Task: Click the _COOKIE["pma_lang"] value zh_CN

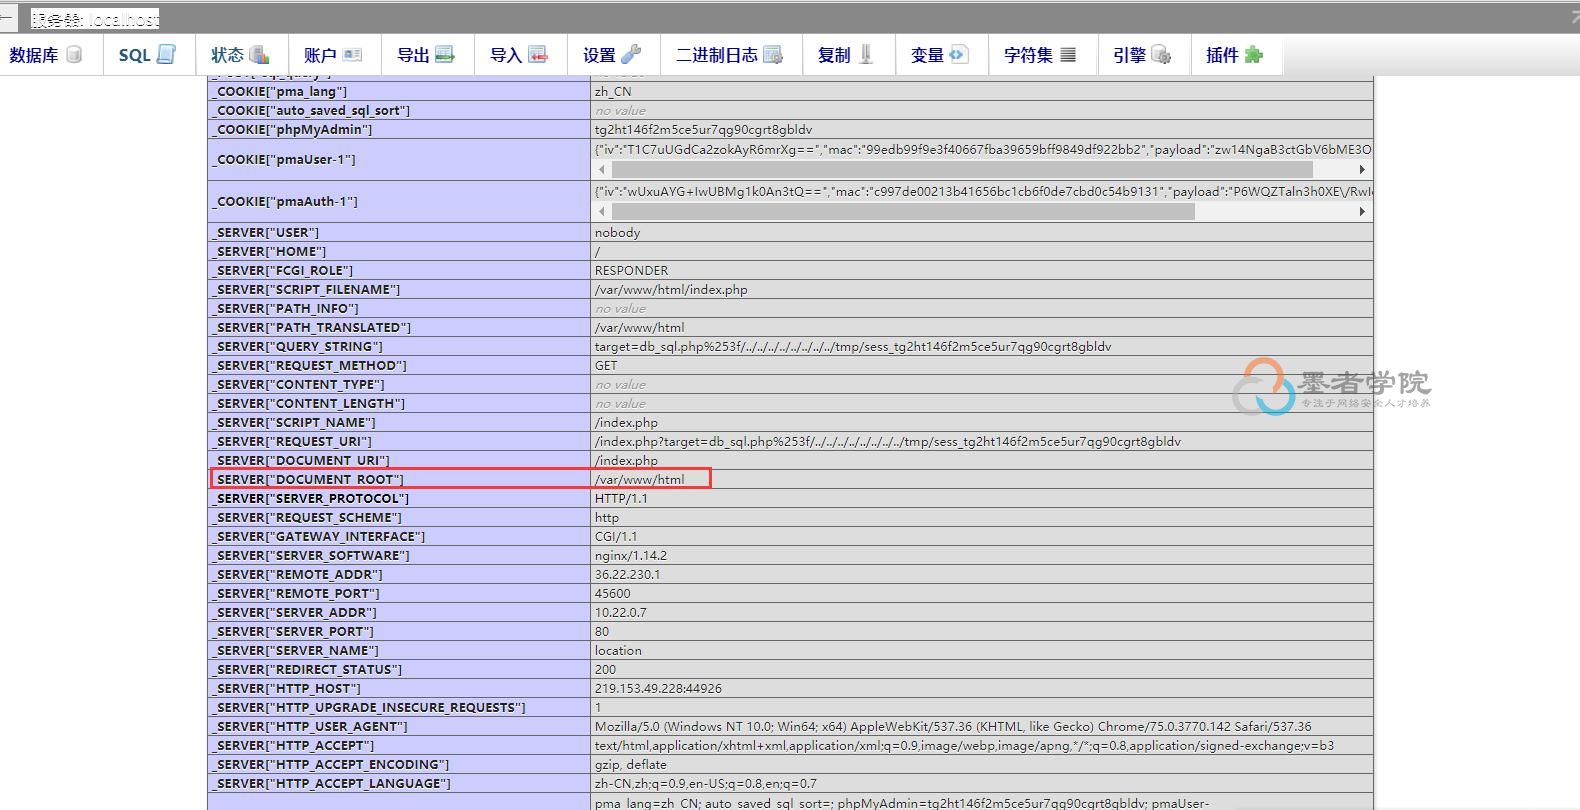Action: point(613,91)
